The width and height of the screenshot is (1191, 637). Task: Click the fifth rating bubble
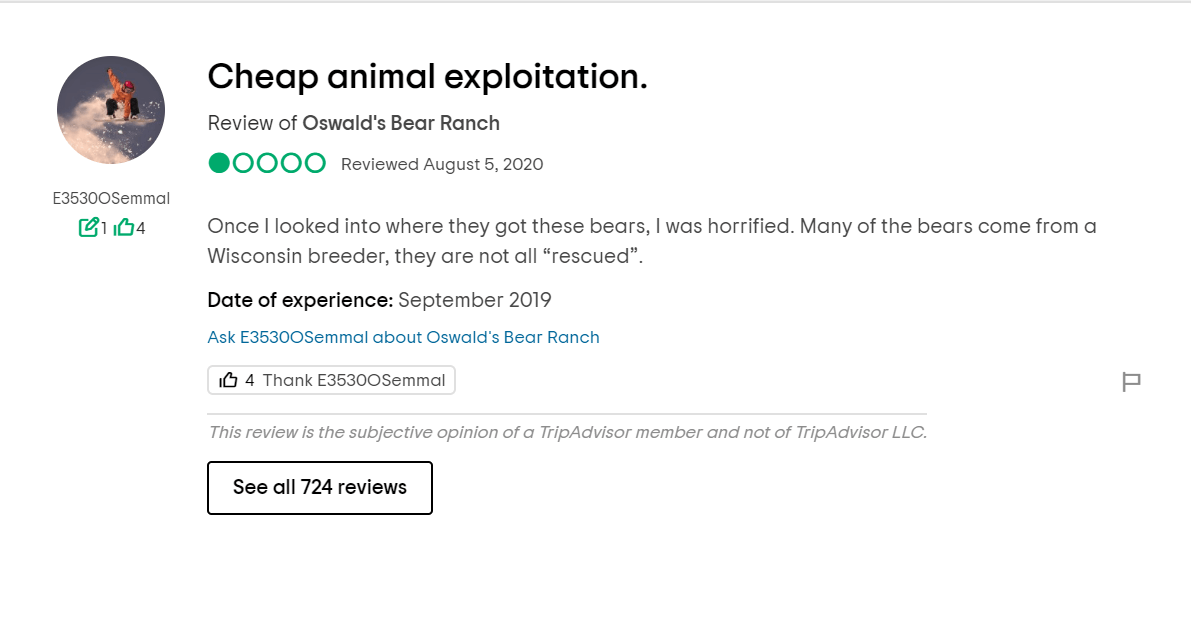(315, 163)
